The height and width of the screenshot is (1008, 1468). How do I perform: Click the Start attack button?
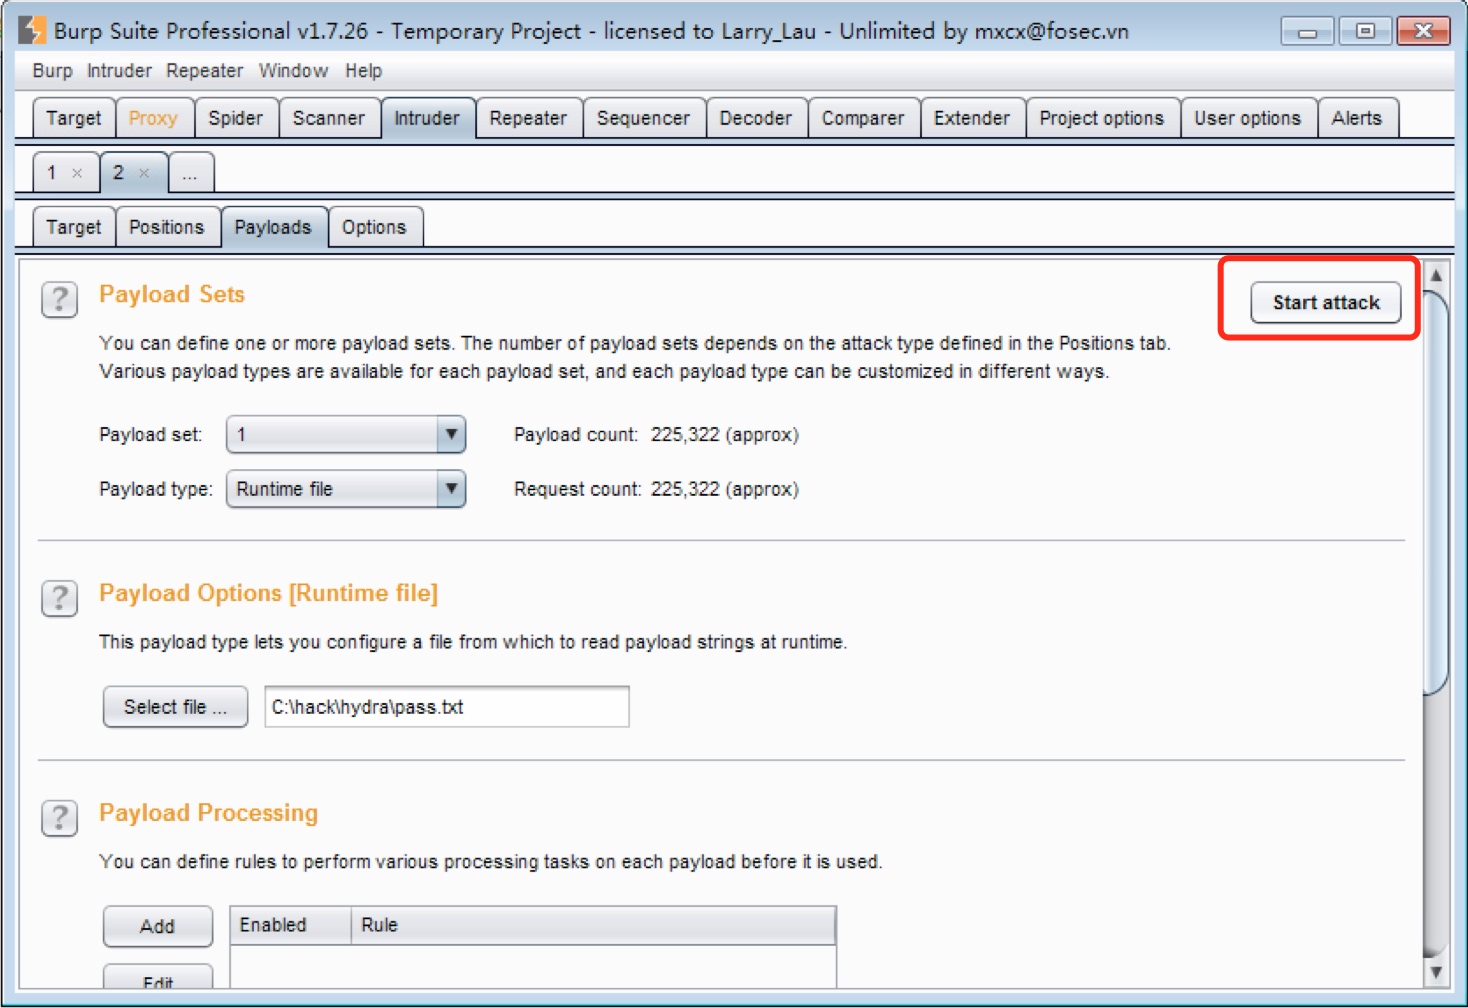point(1326,303)
